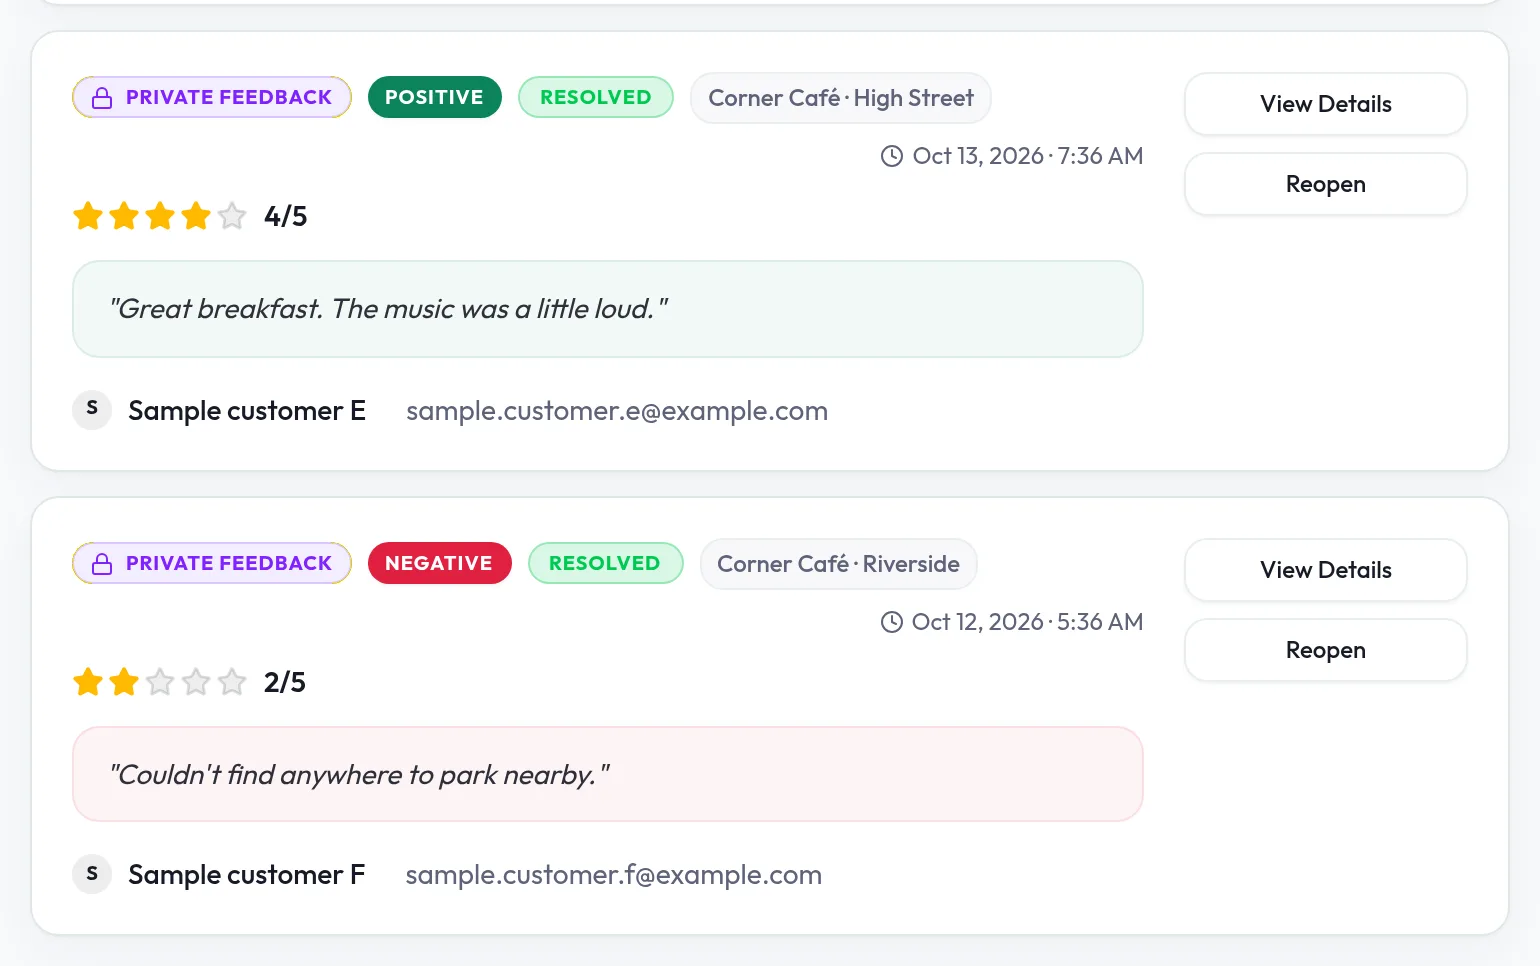Click PRIVATE FEEDBACK badge on the Riverside card
This screenshot has width=1540, height=966.
pyautogui.click(x=212, y=563)
